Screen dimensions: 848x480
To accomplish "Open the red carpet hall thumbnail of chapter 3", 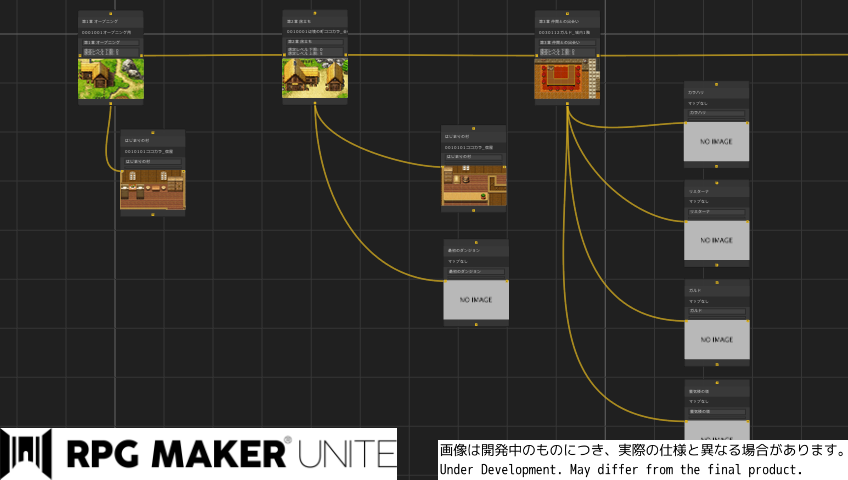I will [567, 79].
